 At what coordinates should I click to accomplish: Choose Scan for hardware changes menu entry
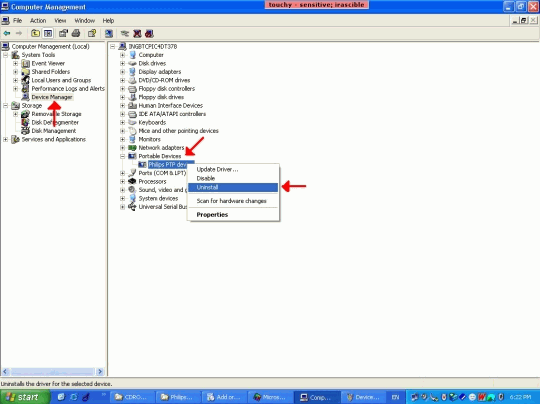(233, 201)
